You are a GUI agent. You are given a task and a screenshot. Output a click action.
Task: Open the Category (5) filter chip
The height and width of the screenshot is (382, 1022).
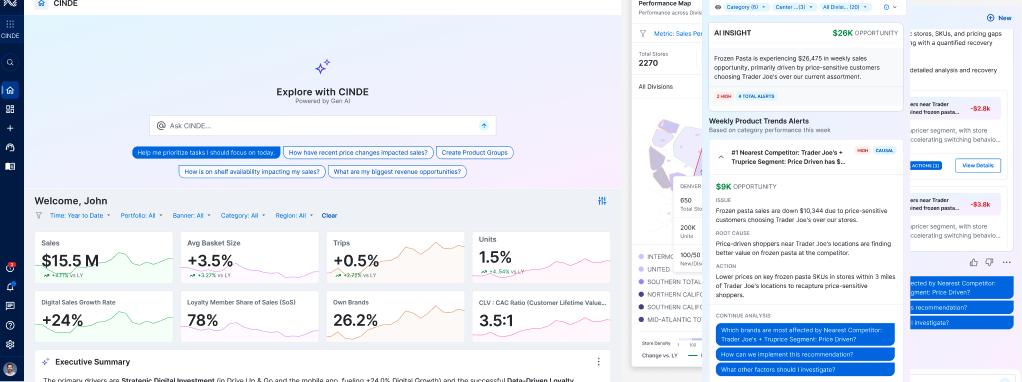(747, 7)
